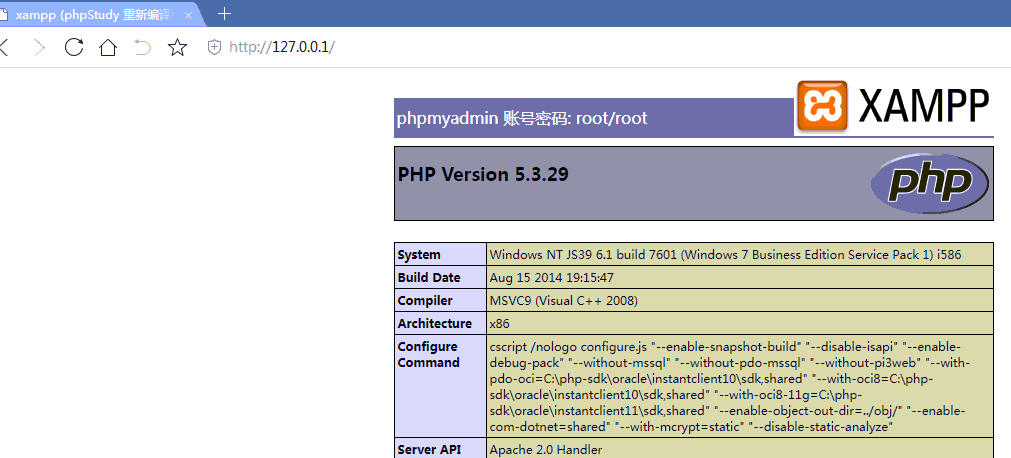Go forward to the next page
Screen dimensions: 1011x458
39,47
